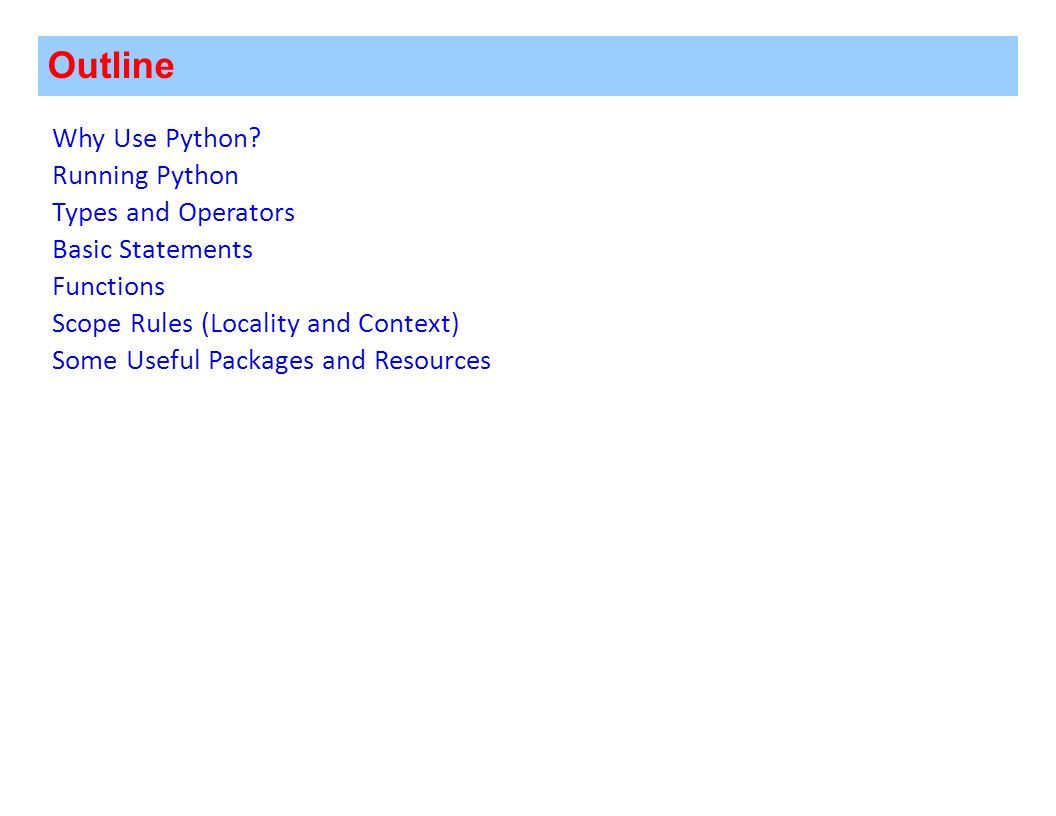The image size is (1056, 816).
Task: Click the 'Basic Statements' outline entry
Action: tap(153, 249)
